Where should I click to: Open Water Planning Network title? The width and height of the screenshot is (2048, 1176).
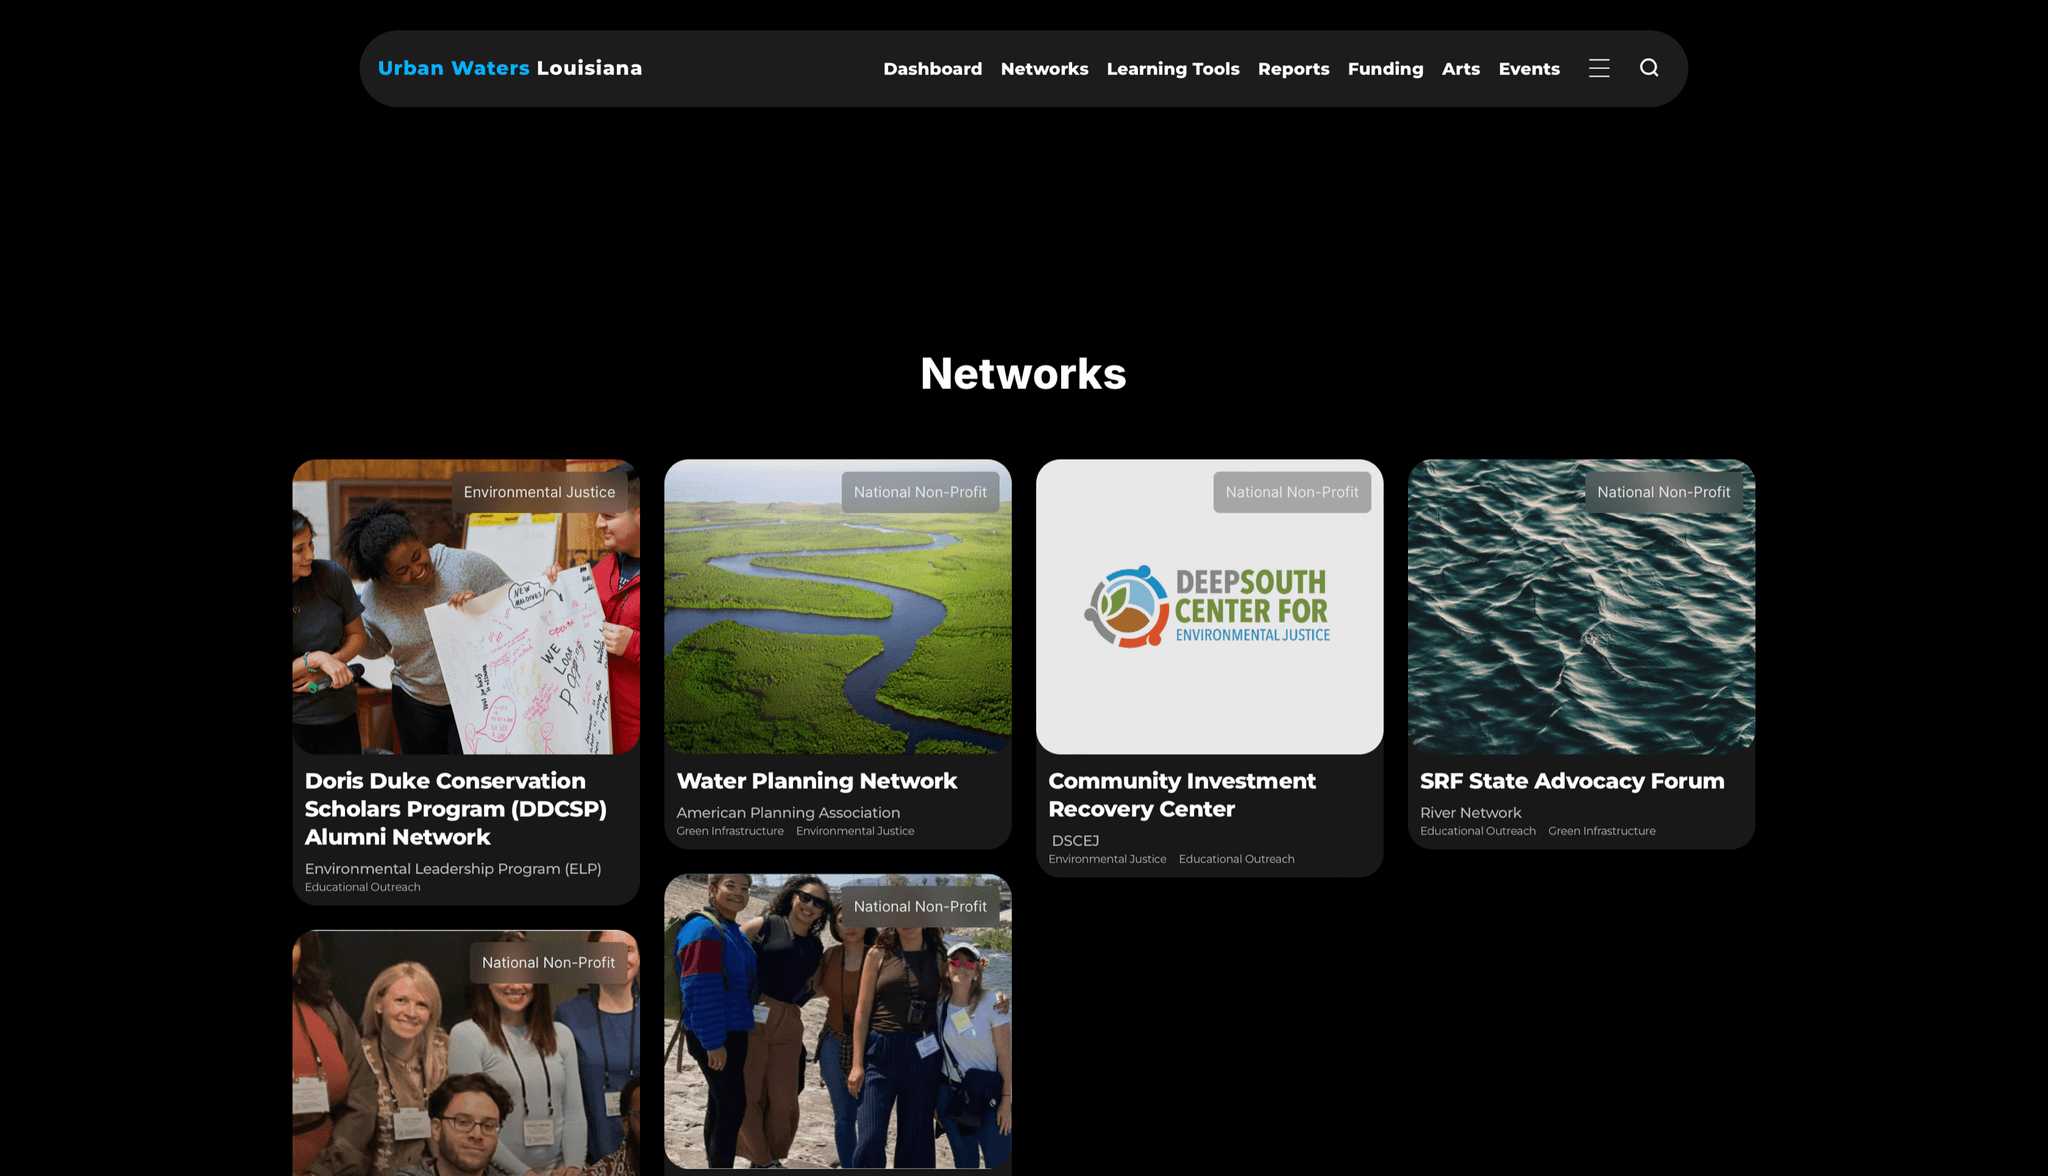[x=817, y=781]
